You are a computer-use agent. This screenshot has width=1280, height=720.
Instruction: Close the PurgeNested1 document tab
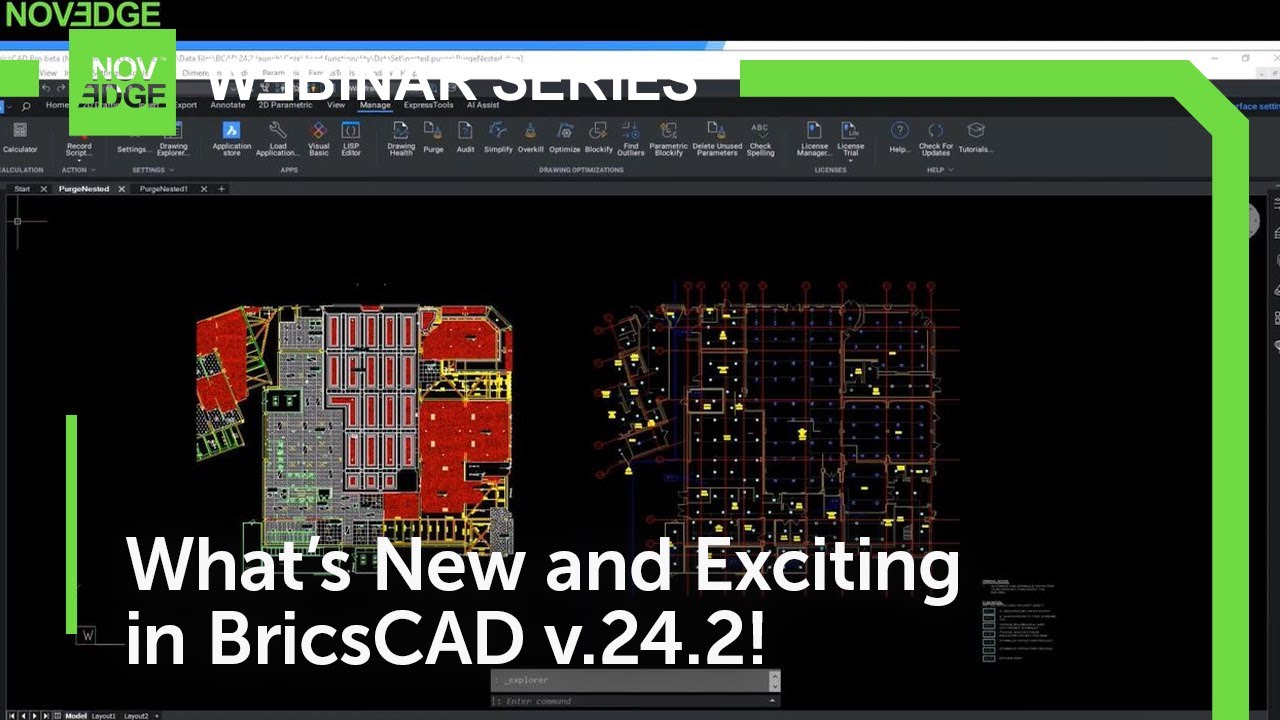coord(204,189)
